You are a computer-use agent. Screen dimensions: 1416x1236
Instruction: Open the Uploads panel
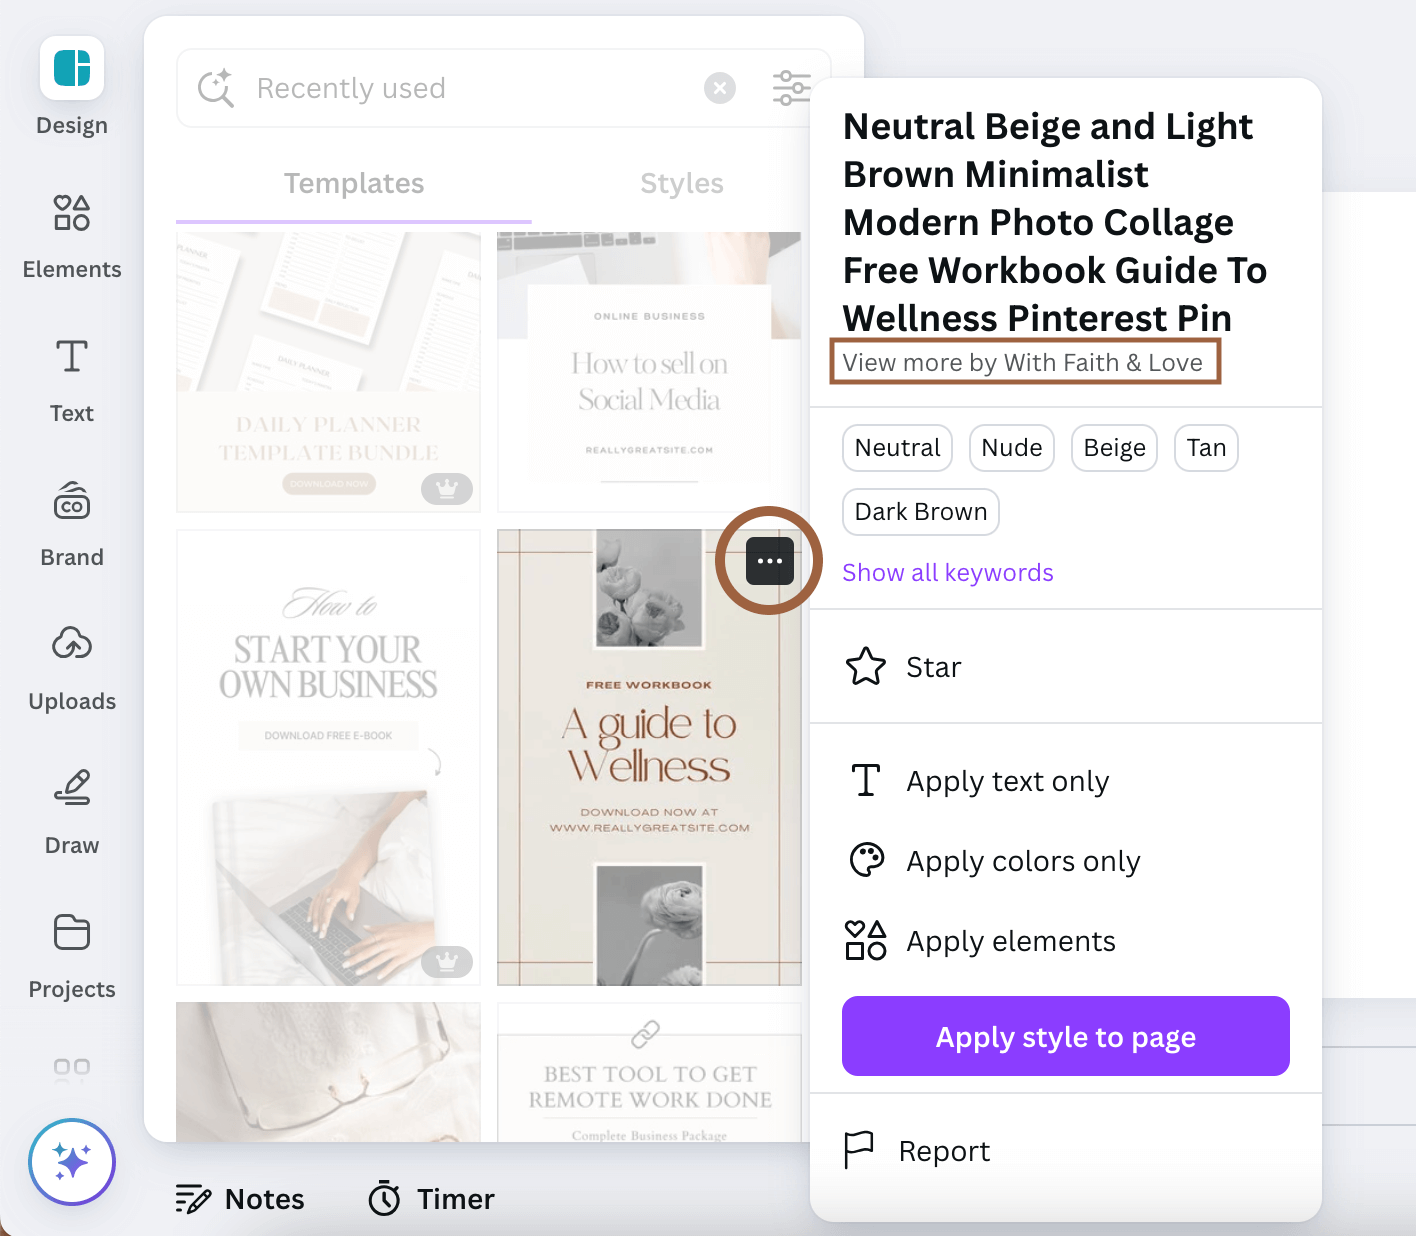point(71,664)
